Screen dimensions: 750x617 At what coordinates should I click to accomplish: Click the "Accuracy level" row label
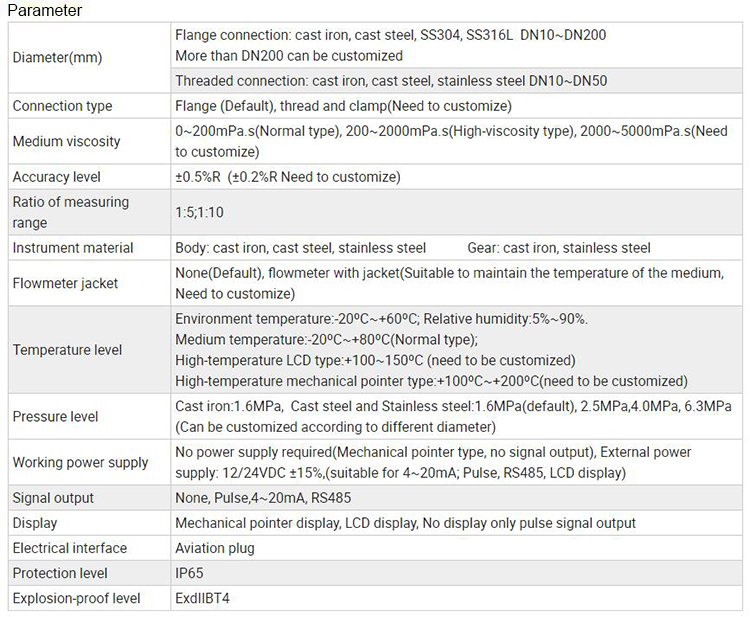tap(56, 177)
